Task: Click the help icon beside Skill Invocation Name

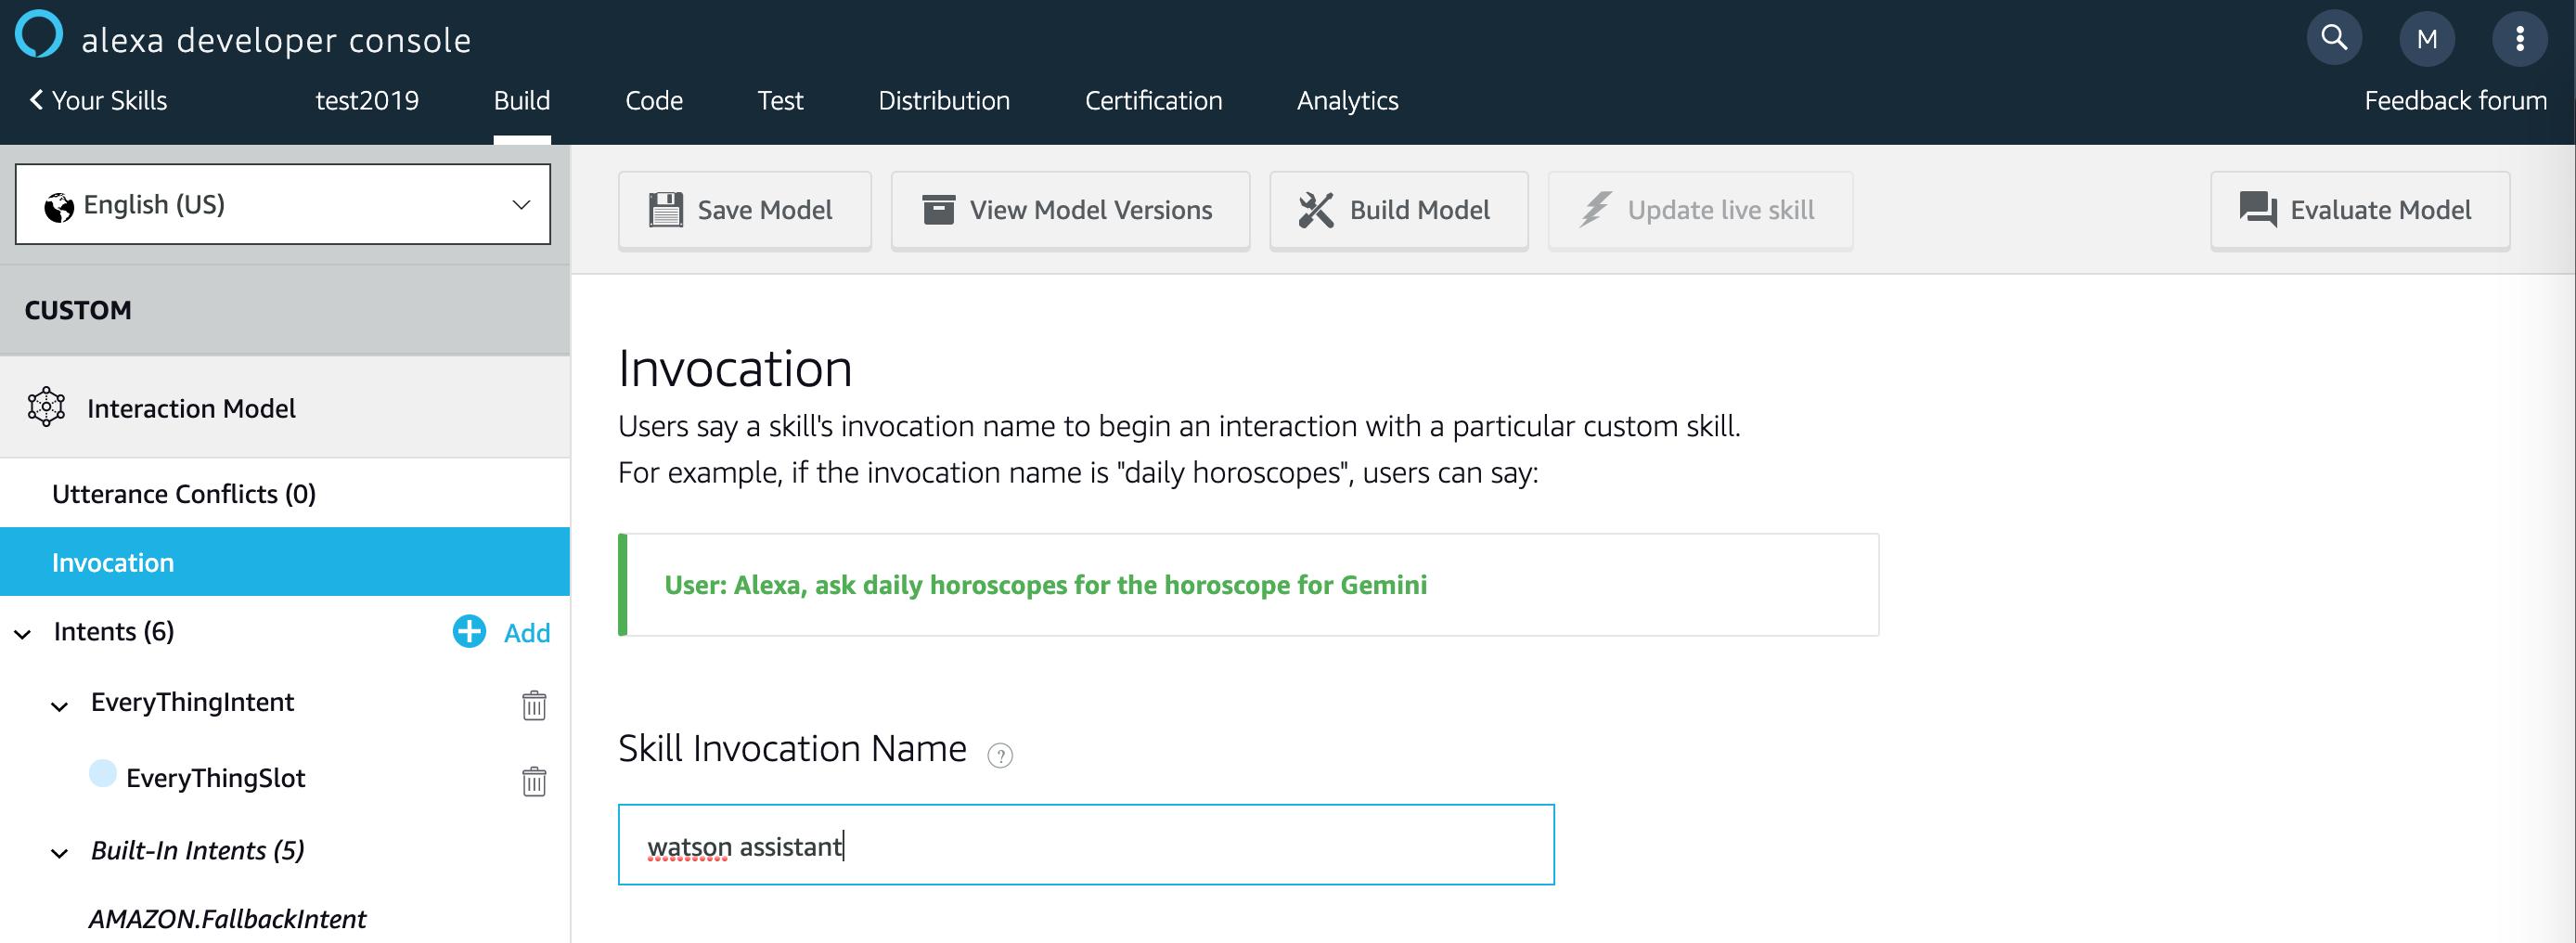Action: (1000, 755)
